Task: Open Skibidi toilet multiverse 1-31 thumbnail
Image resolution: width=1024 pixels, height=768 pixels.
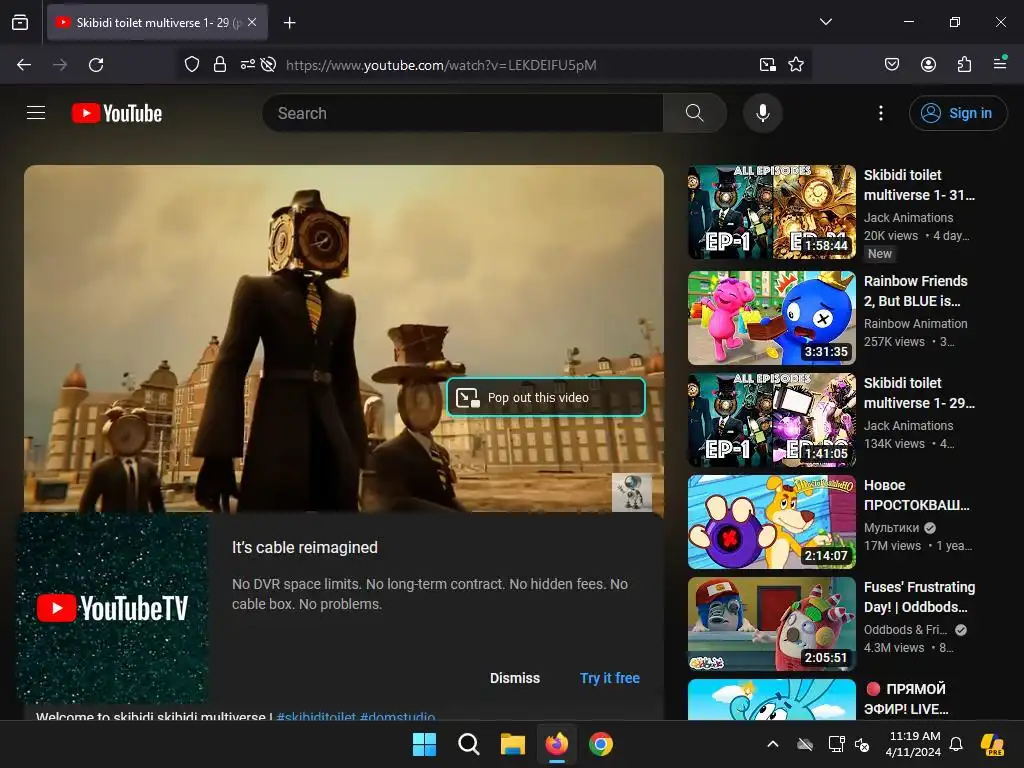Action: click(771, 212)
